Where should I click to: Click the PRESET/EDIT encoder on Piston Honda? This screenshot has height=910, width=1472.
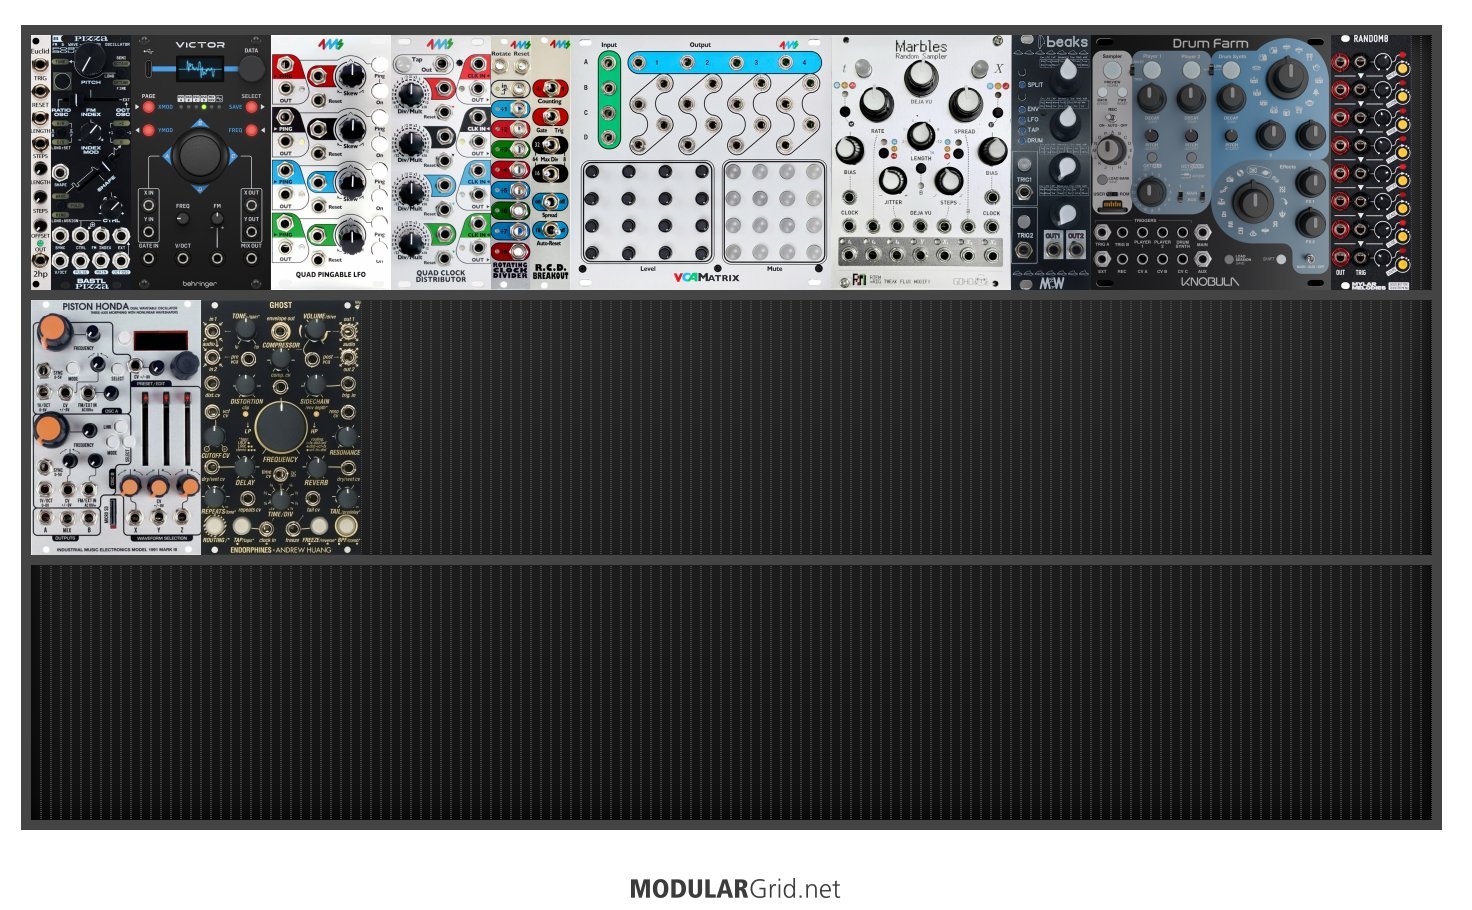(183, 364)
